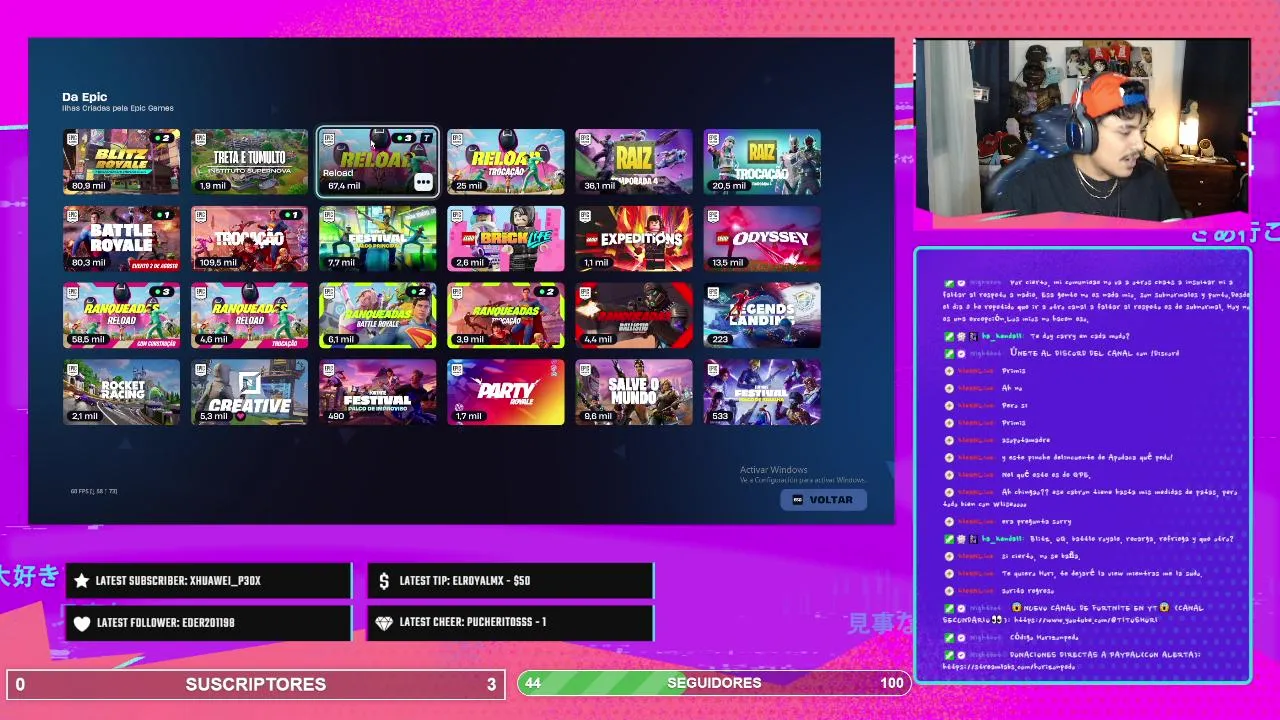The width and height of the screenshot is (1280, 720).
Task: Select the Blitz Royale mode tile
Action: 121,161
